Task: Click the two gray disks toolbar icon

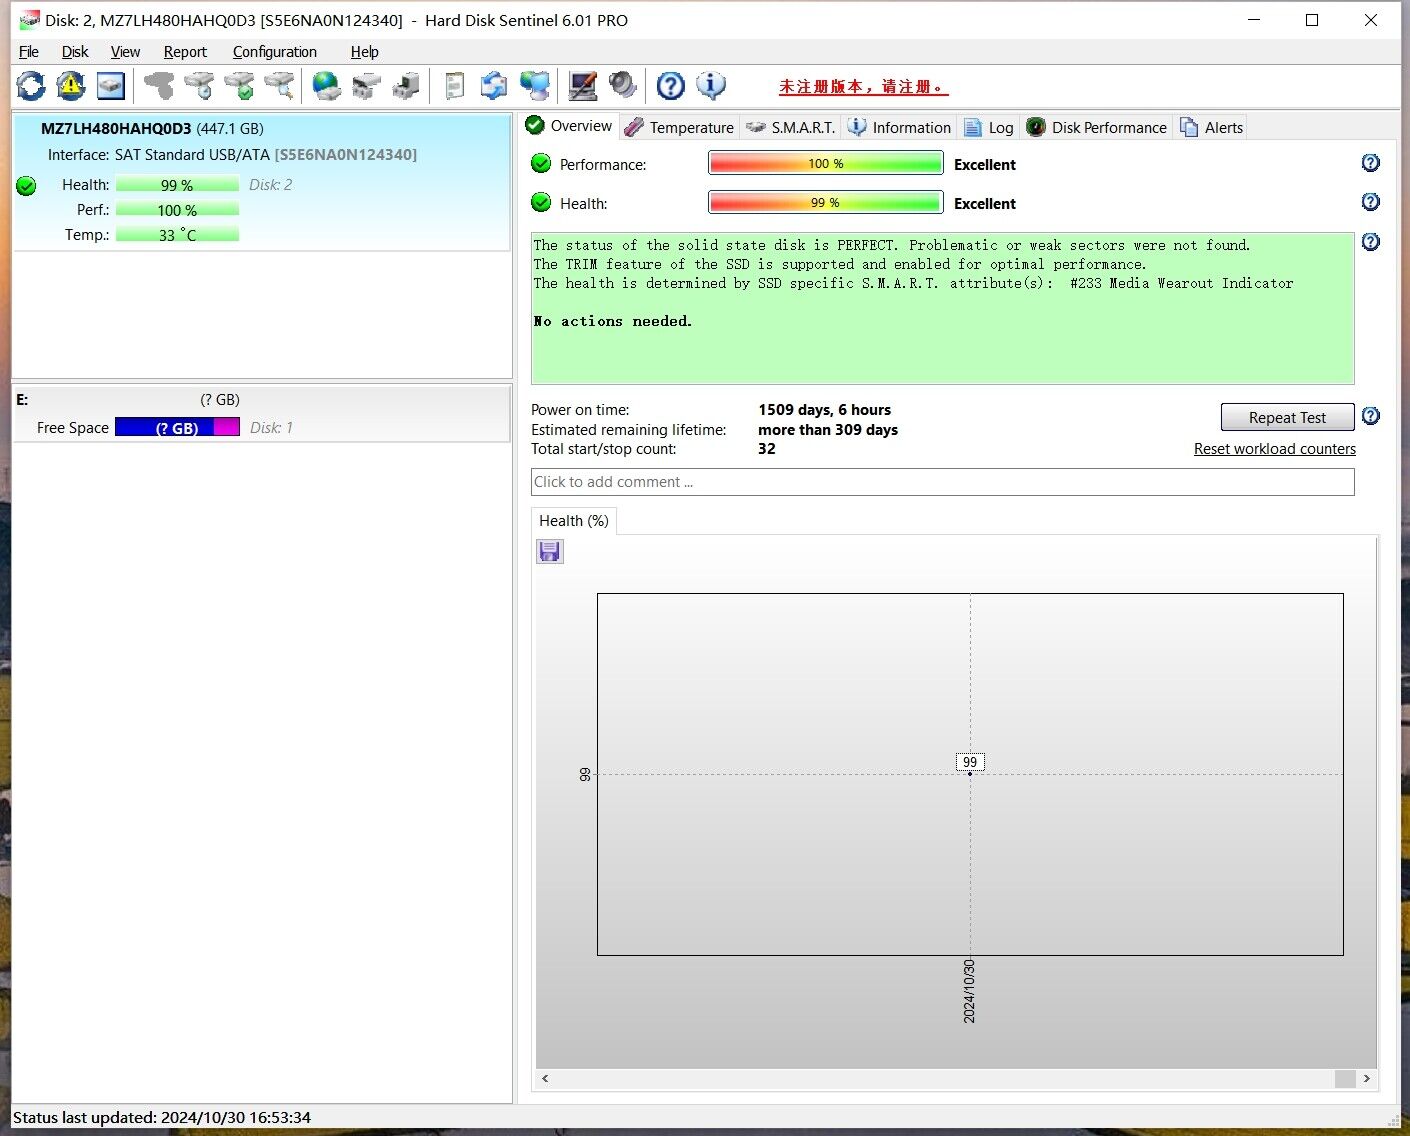Action: (x=366, y=86)
